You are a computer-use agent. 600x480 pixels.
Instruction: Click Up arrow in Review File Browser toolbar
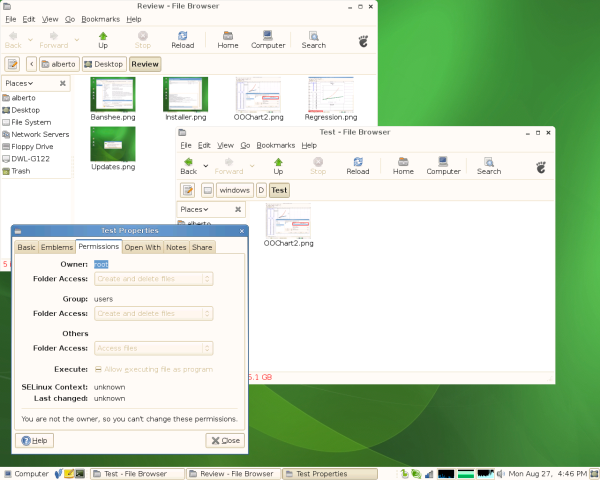103,40
